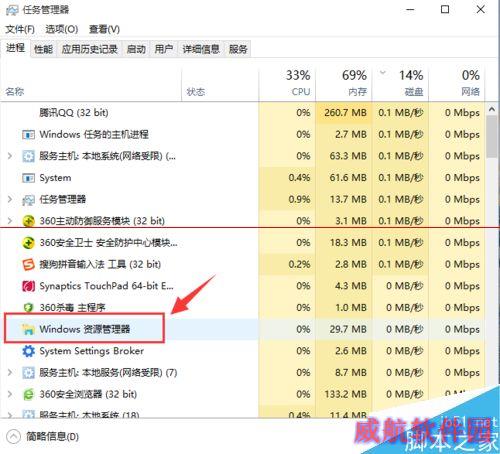Click the 360安全卫士 安全防护中心模块 icon
The image size is (500, 454).
coord(28,243)
